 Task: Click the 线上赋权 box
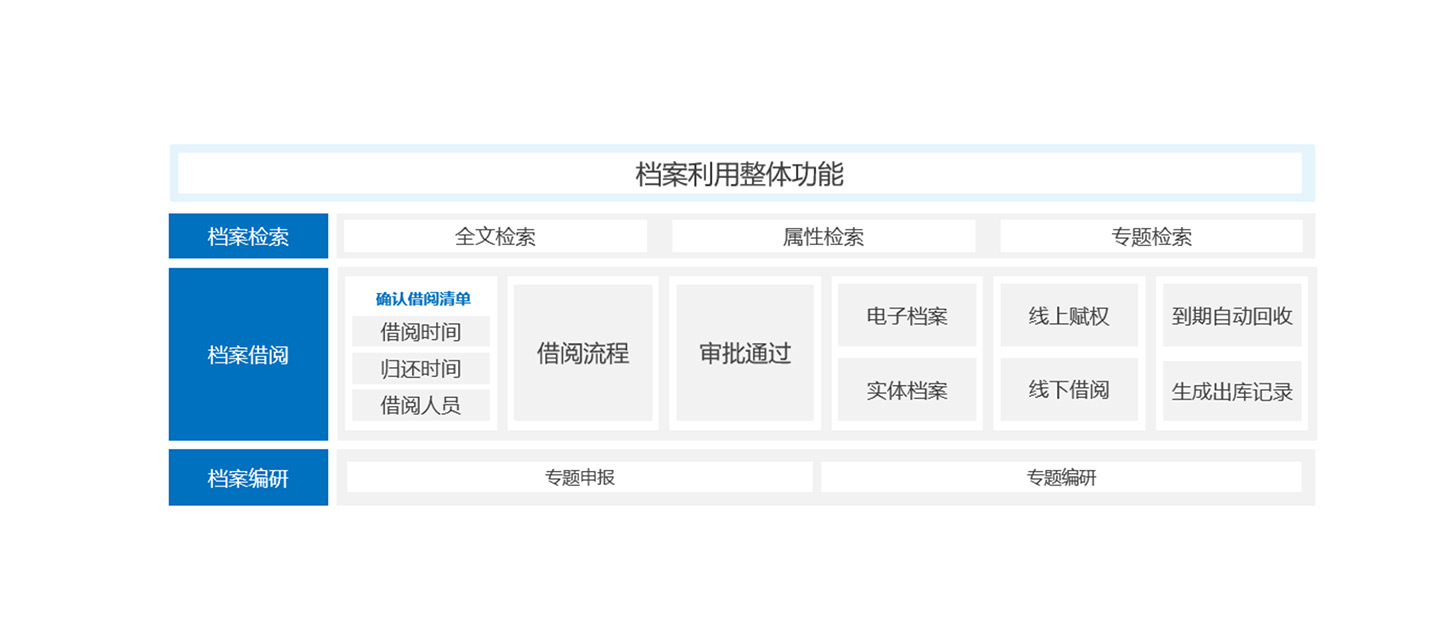point(1069,316)
